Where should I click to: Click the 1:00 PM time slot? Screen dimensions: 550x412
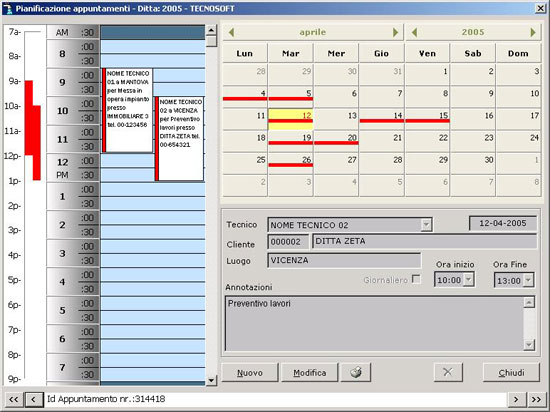[153, 189]
